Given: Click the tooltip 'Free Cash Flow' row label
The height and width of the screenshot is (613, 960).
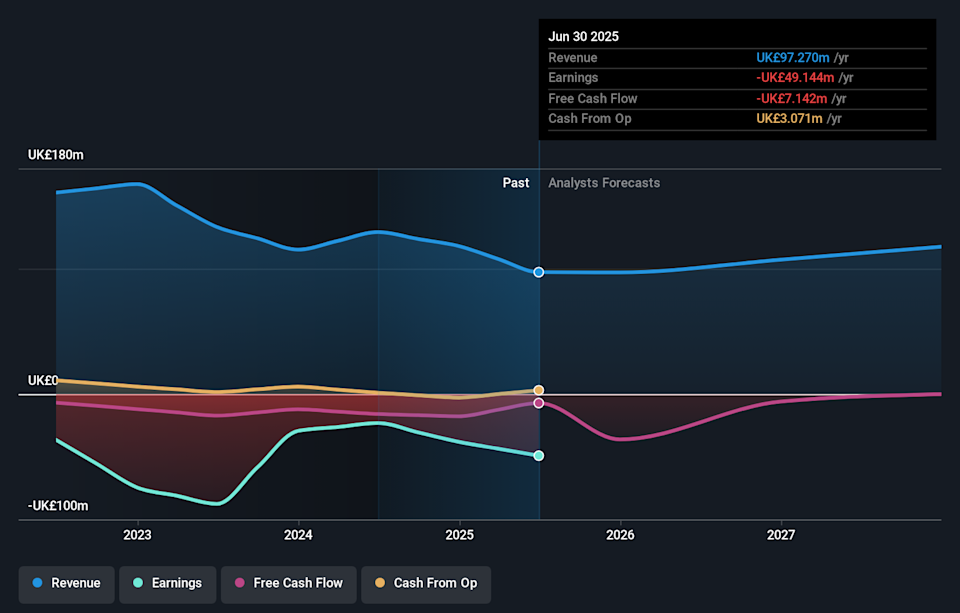Looking at the screenshot, I should click(593, 99).
